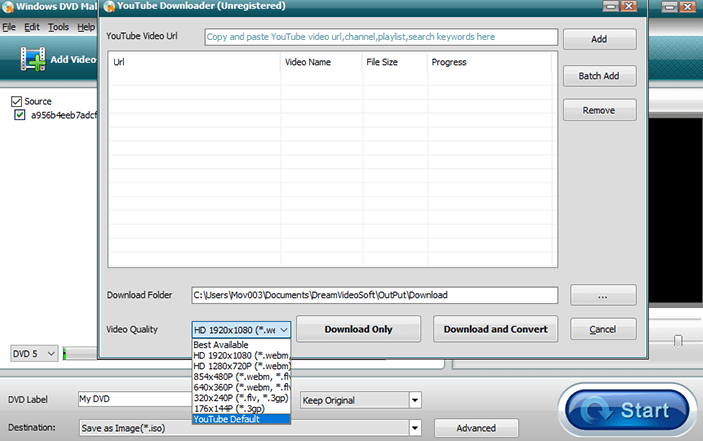Click Download and Convert button

point(495,329)
